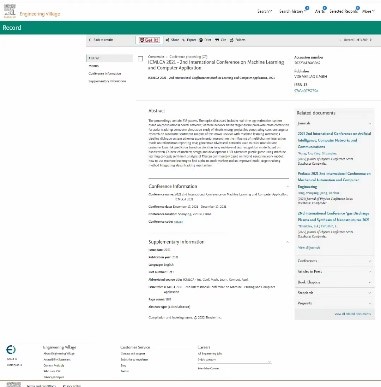Expand the Conferences section in Related documents
The image size is (381, 387).
[370, 261]
